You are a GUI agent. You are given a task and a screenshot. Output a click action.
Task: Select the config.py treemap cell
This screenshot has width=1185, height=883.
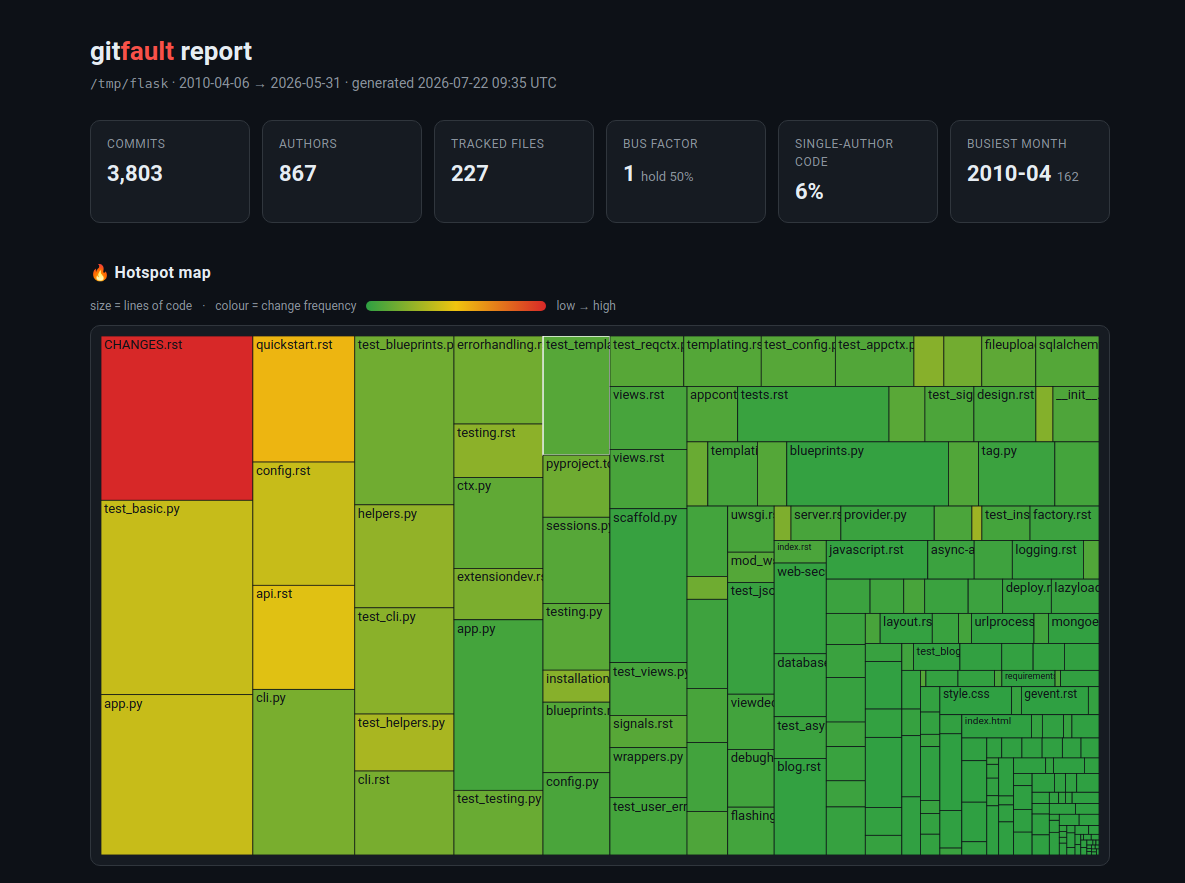tap(577, 814)
